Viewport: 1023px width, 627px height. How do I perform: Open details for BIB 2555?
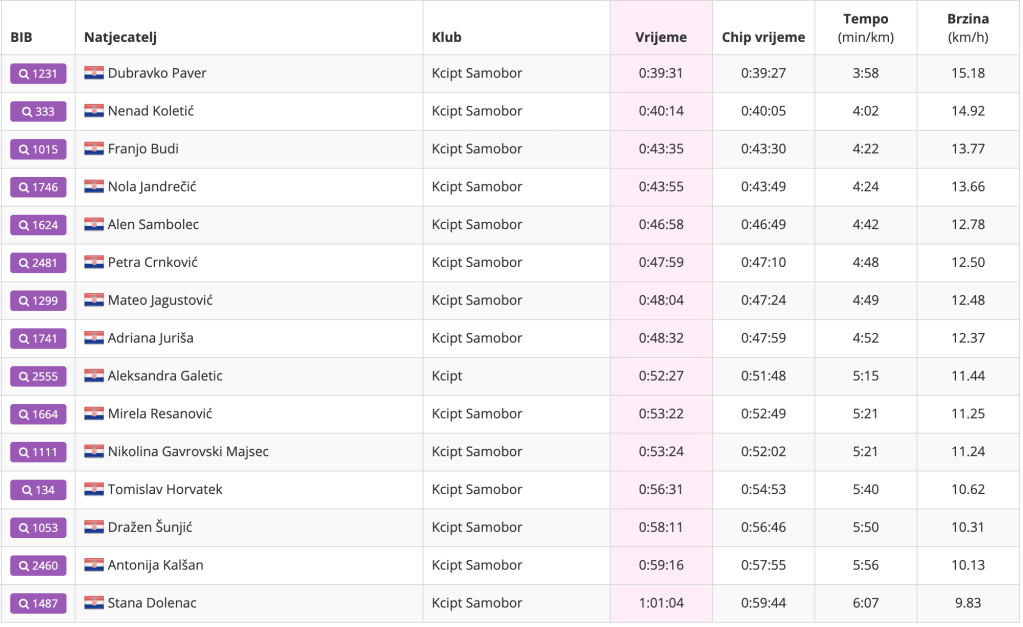38,377
